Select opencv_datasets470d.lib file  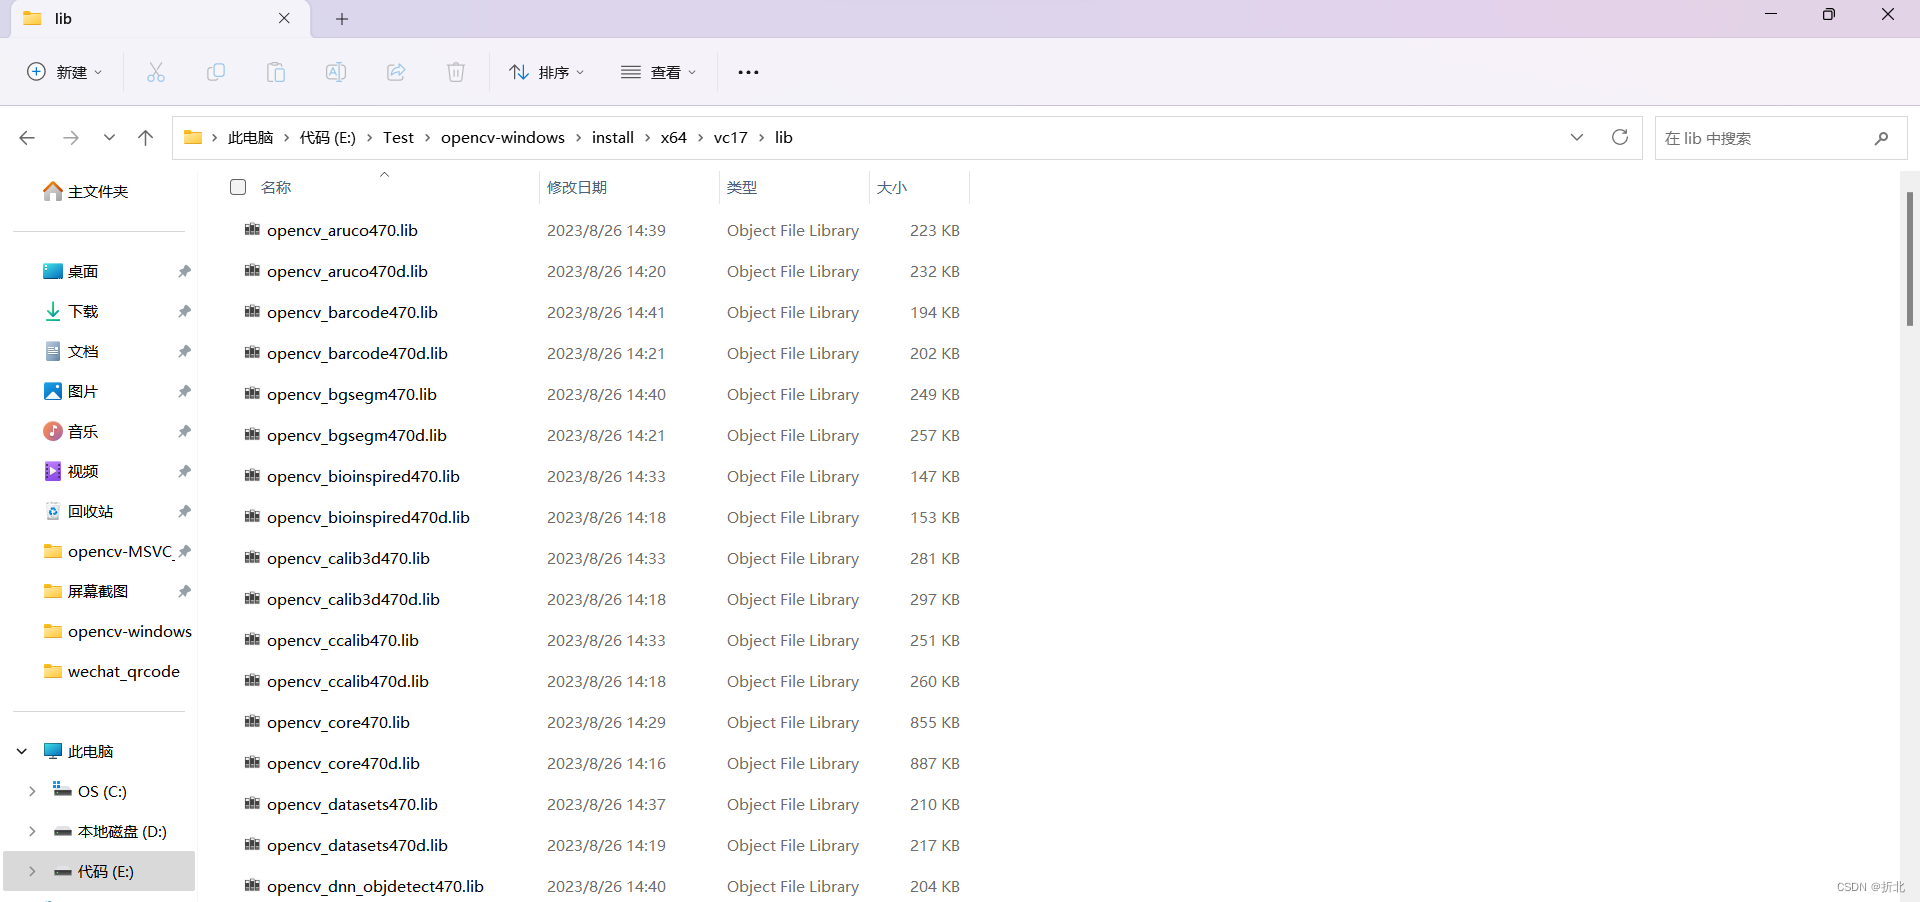357,845
